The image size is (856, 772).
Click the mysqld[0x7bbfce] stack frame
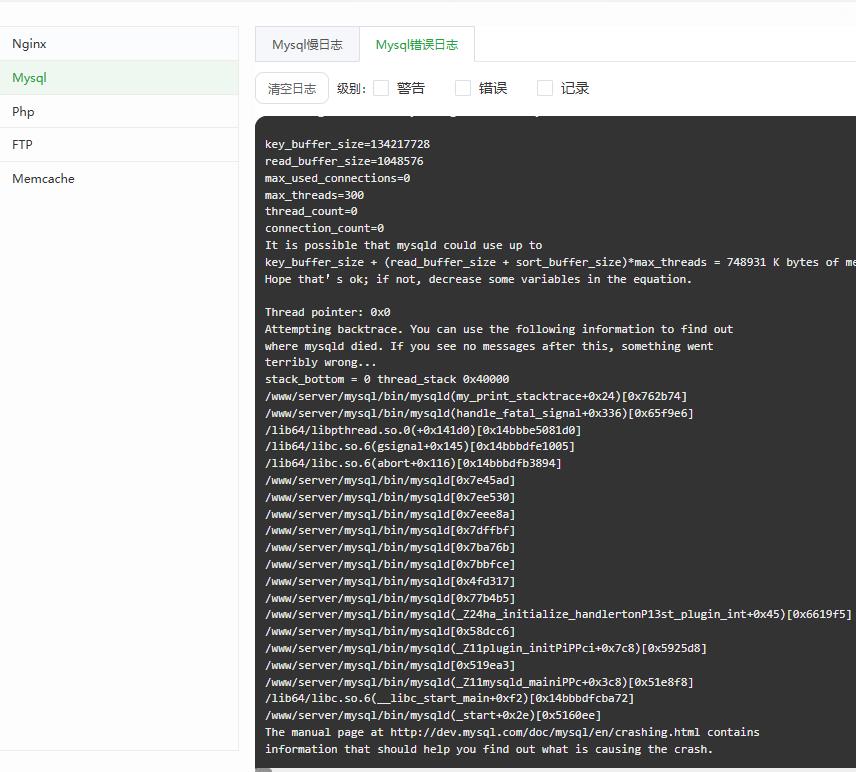(x=390, y=565)
